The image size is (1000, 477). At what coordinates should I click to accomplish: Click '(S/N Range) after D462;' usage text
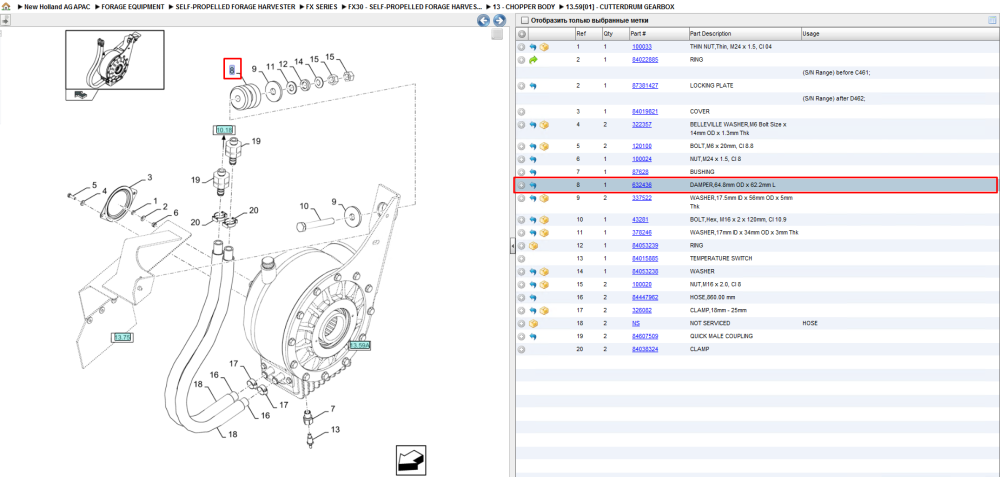834,99
